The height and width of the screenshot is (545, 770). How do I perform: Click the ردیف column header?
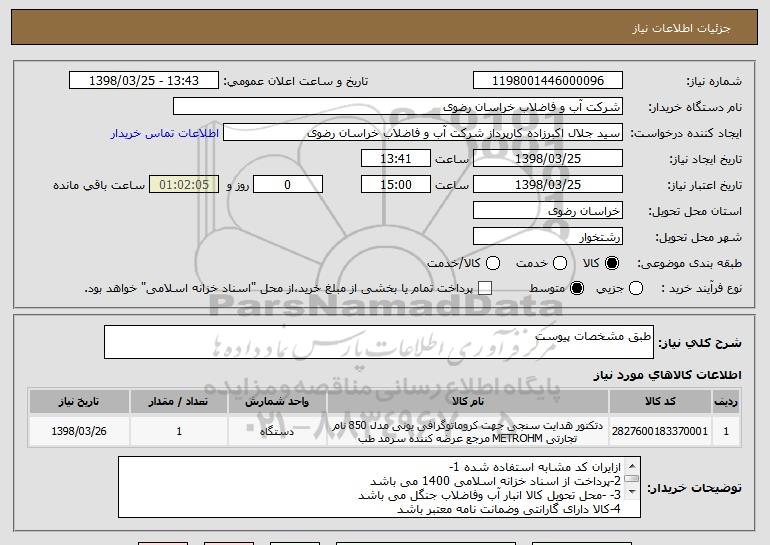pos(726,402)
